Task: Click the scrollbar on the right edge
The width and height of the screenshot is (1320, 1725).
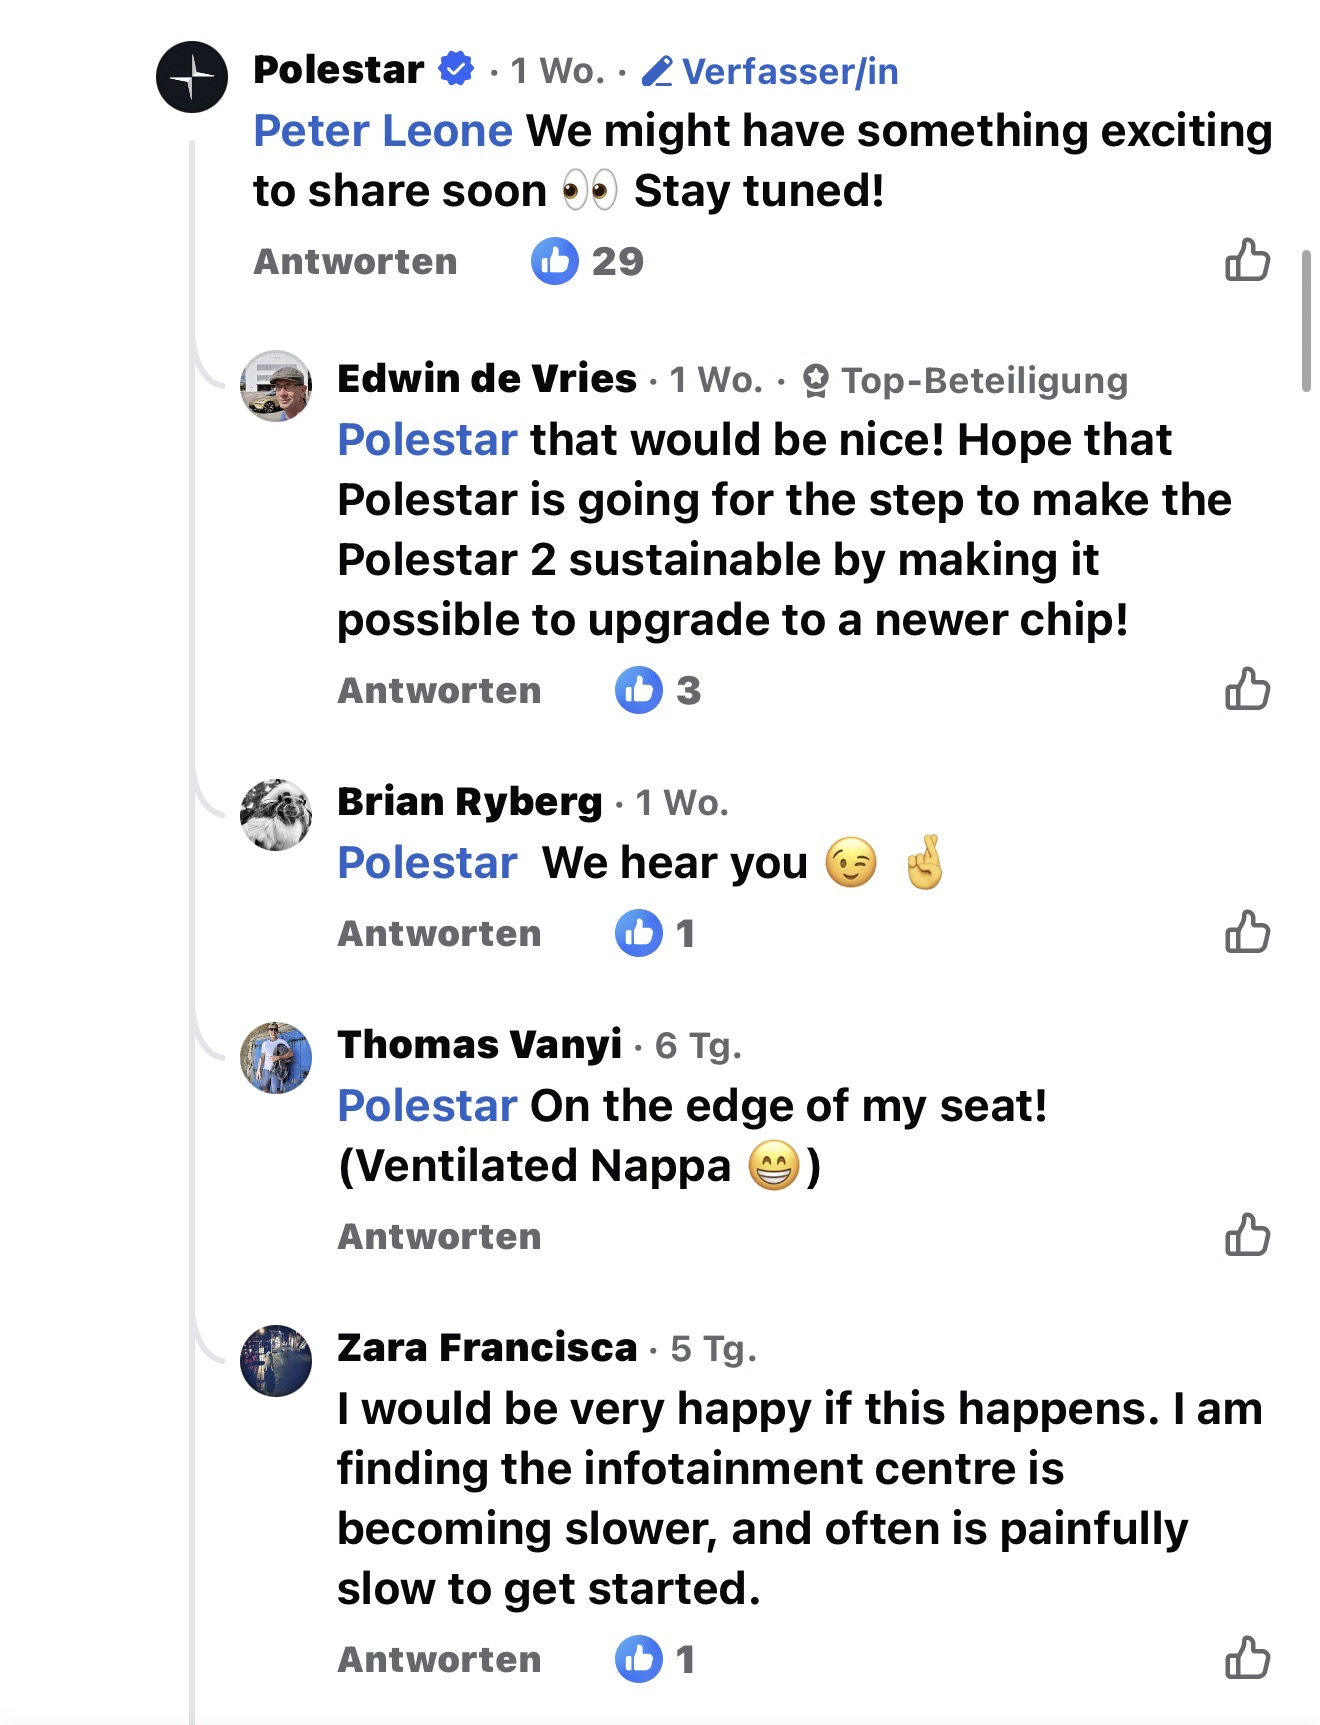Action: tap(1305, 320)
